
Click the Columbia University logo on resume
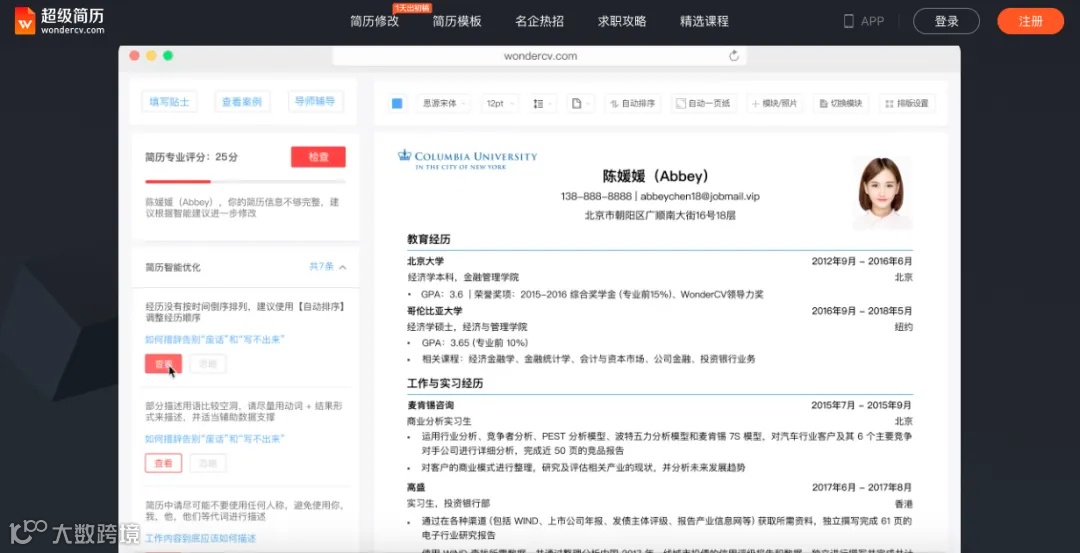pyautogui.click(x=468, y=160)
